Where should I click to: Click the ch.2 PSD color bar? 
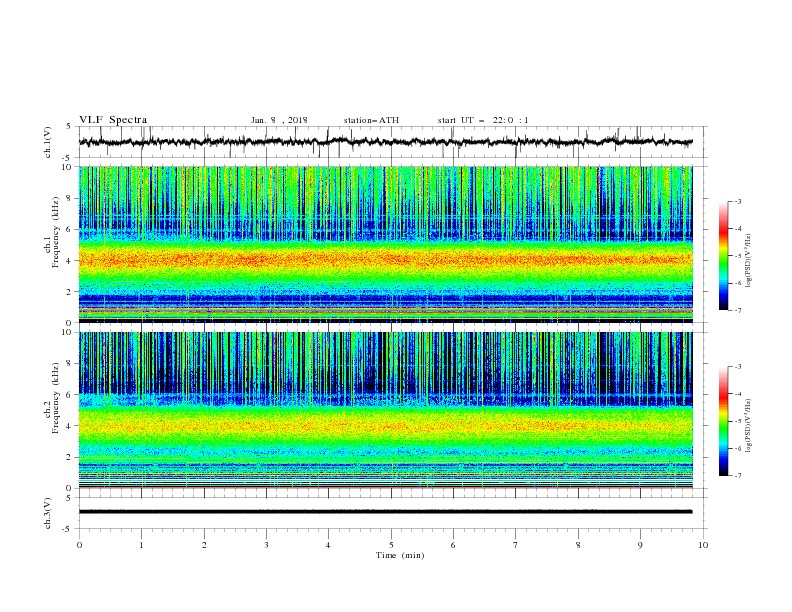pos(723,421)
